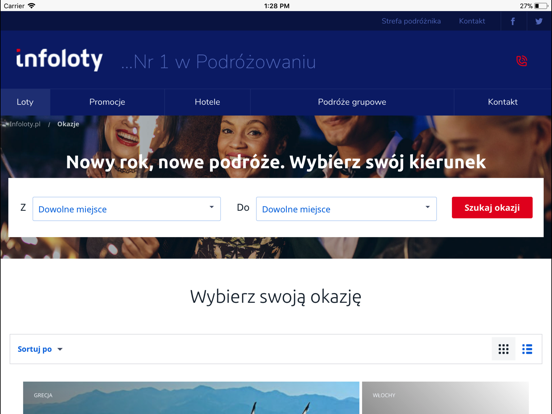Open the Grecja offer thumbnail
Screen dimensions: 552x414
click(x=191, y=398)
